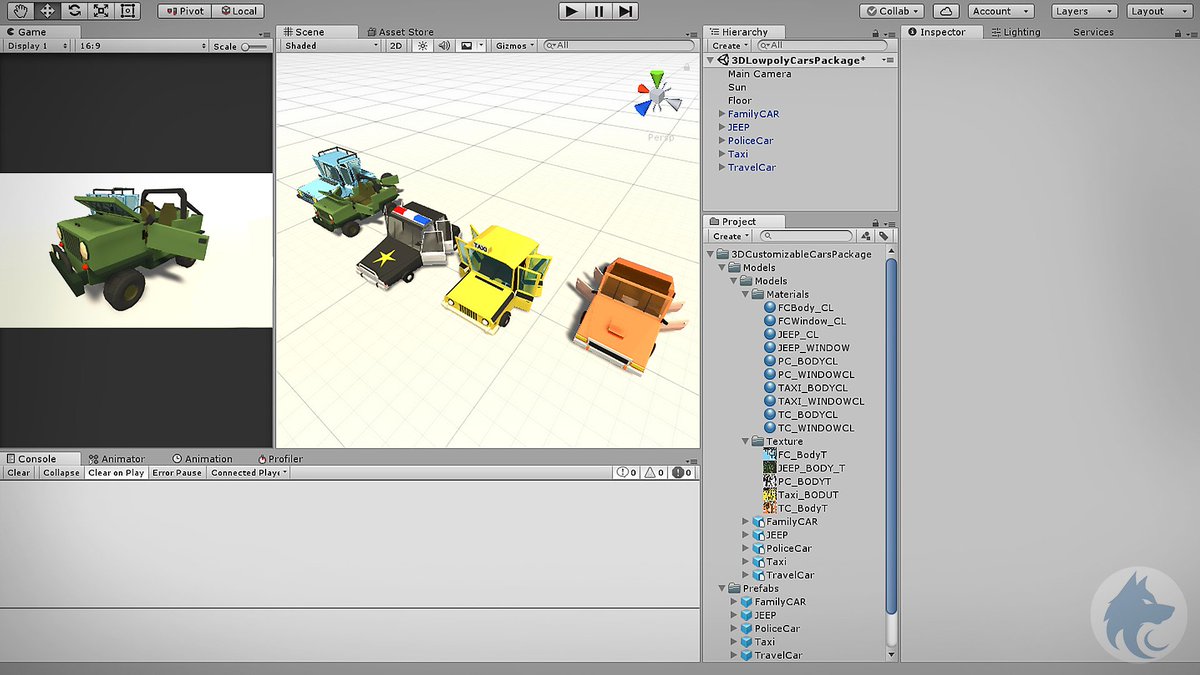The height and width of the screenshot is (675, 1200).
Task: Open the Account menu in the toolbar
Action: click(x=999, y=10)
